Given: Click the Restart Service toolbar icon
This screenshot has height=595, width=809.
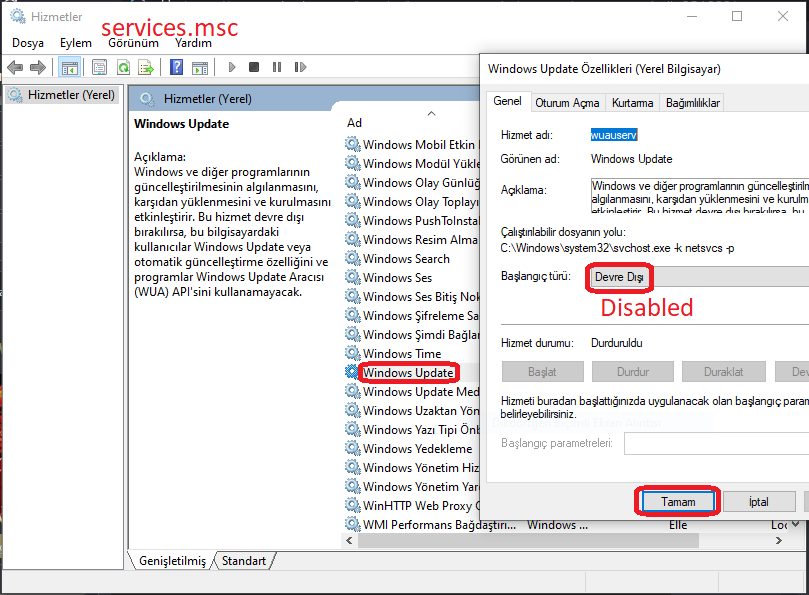Looking at the screenshot, I should pos(300,67).
